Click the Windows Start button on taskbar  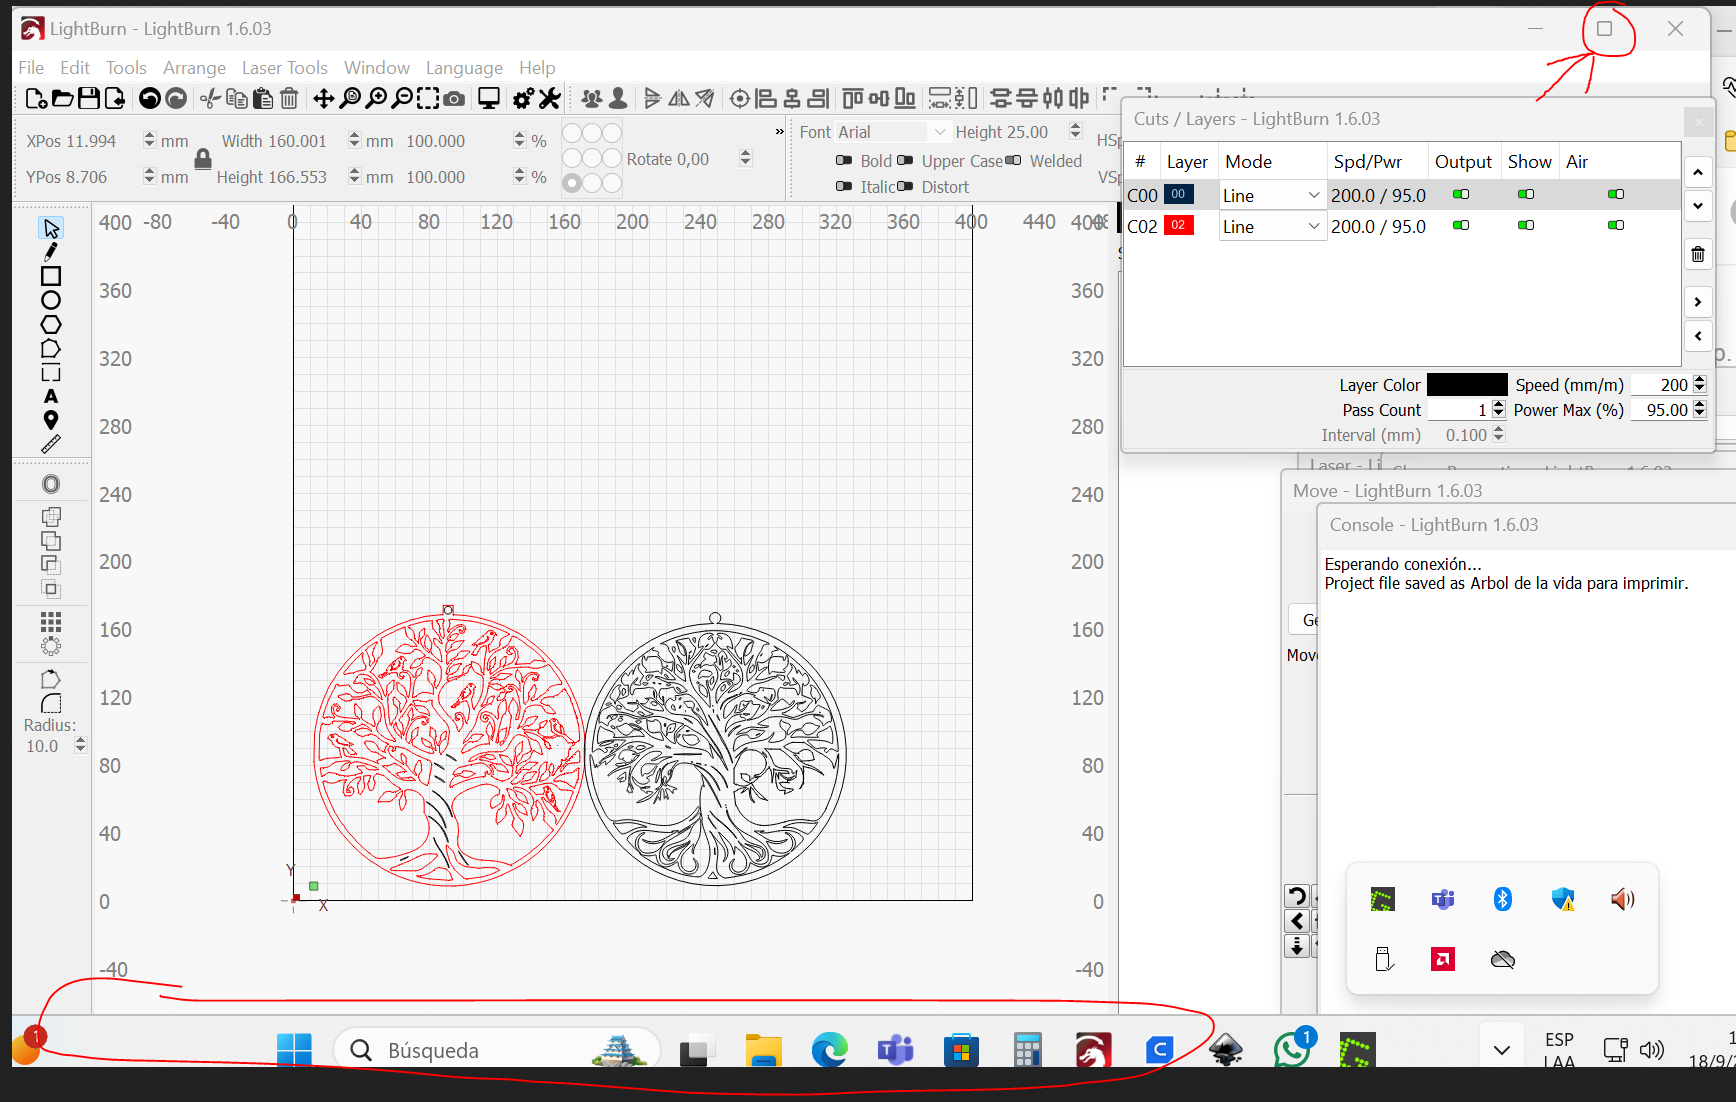(x=294, y=1050)
